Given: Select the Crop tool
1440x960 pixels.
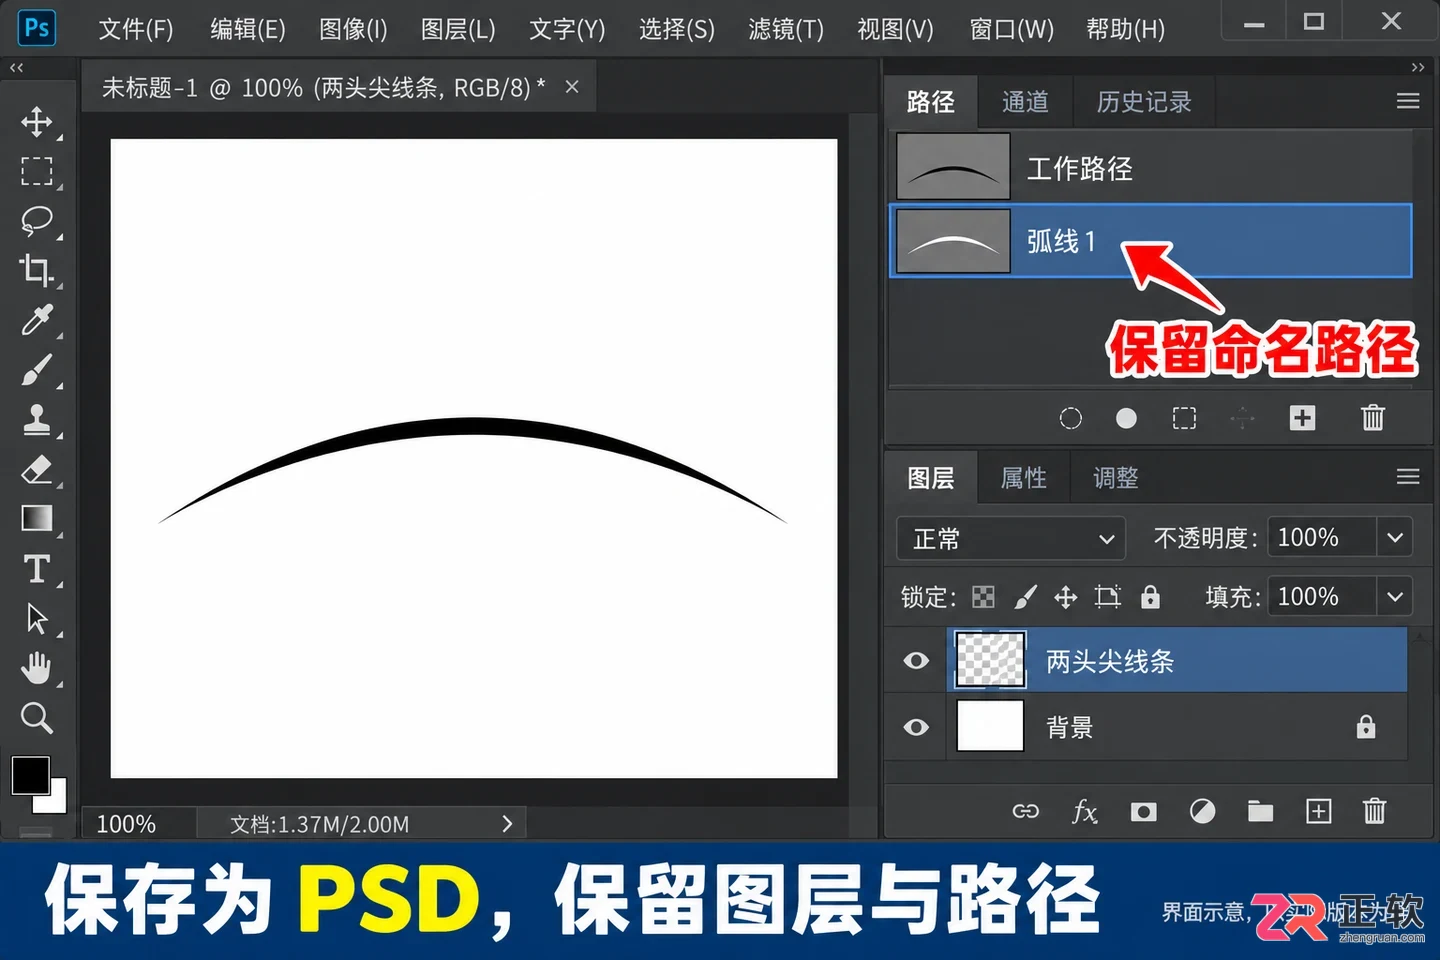Looking at the screenshot, I should click(x=37, y=270).
